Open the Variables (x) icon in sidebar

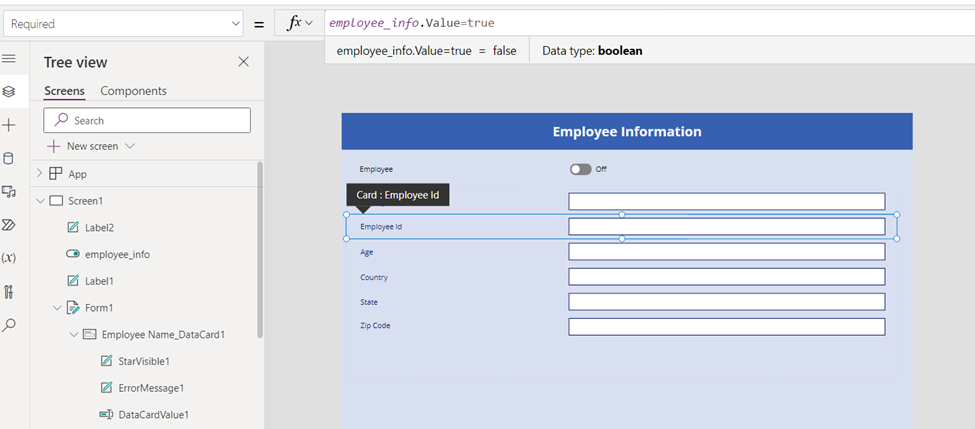pos(9,257)
